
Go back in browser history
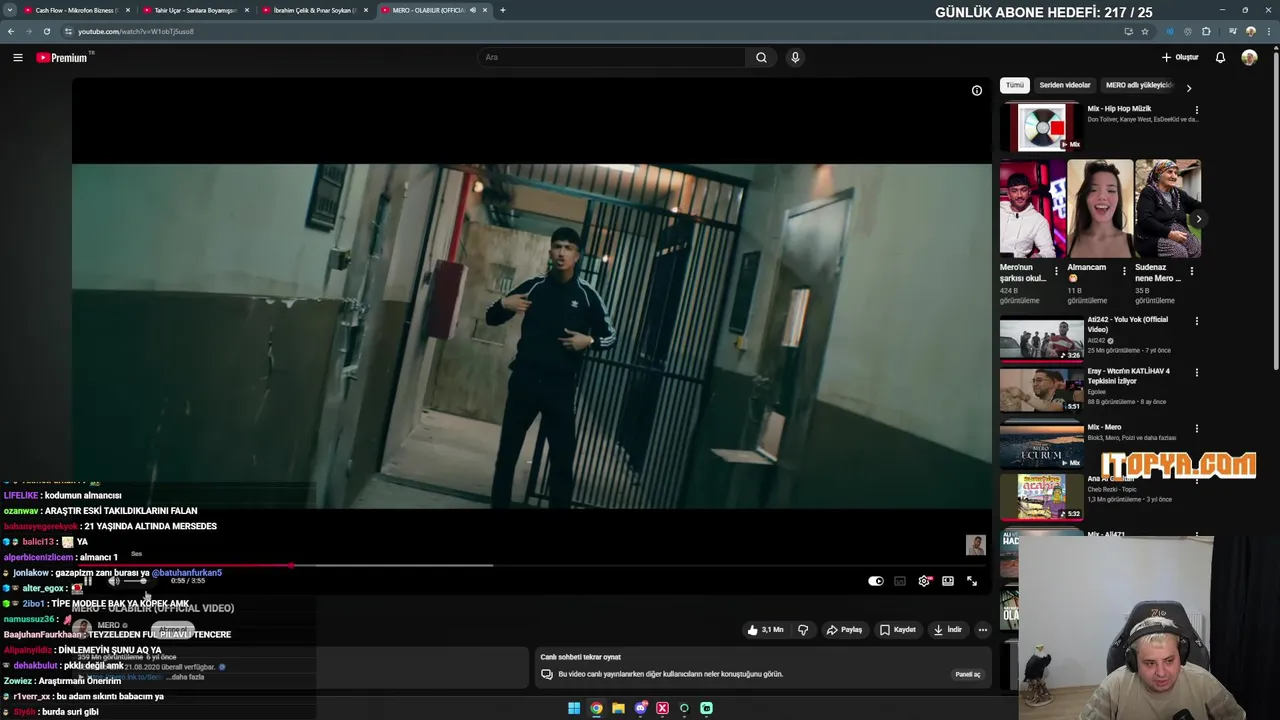[11, 31]
